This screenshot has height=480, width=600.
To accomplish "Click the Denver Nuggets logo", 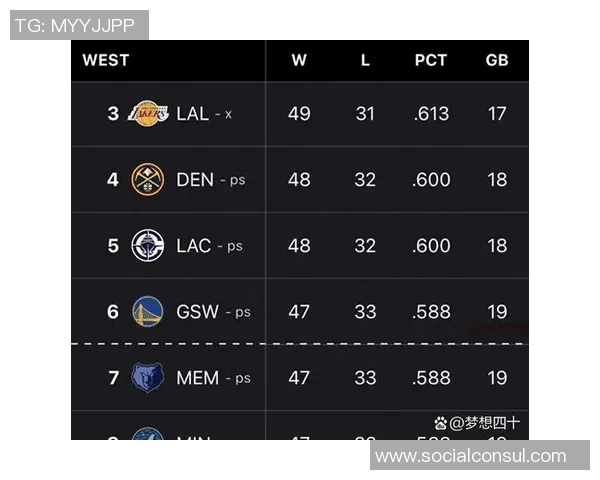I will click(x=148, y=180).
